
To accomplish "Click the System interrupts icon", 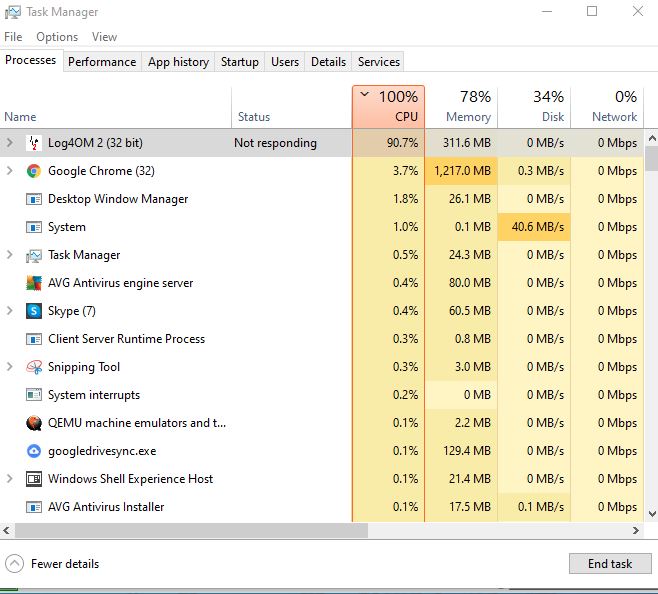I will [34, 395].
